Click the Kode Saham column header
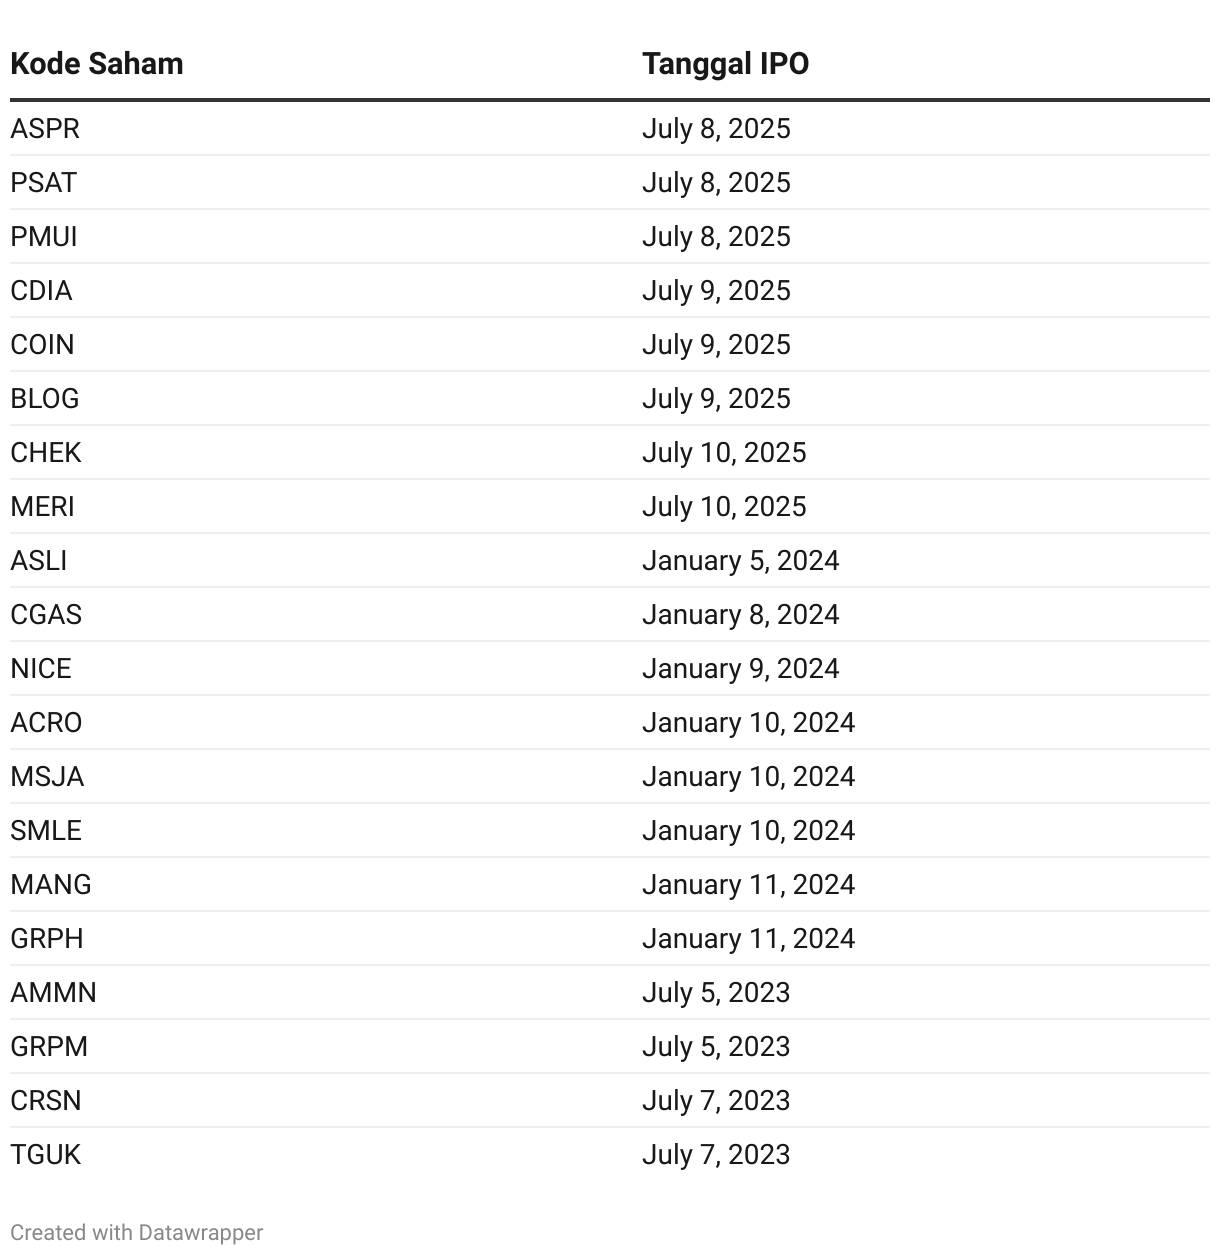The image size is (1220, 1256). tap(97, 64)
